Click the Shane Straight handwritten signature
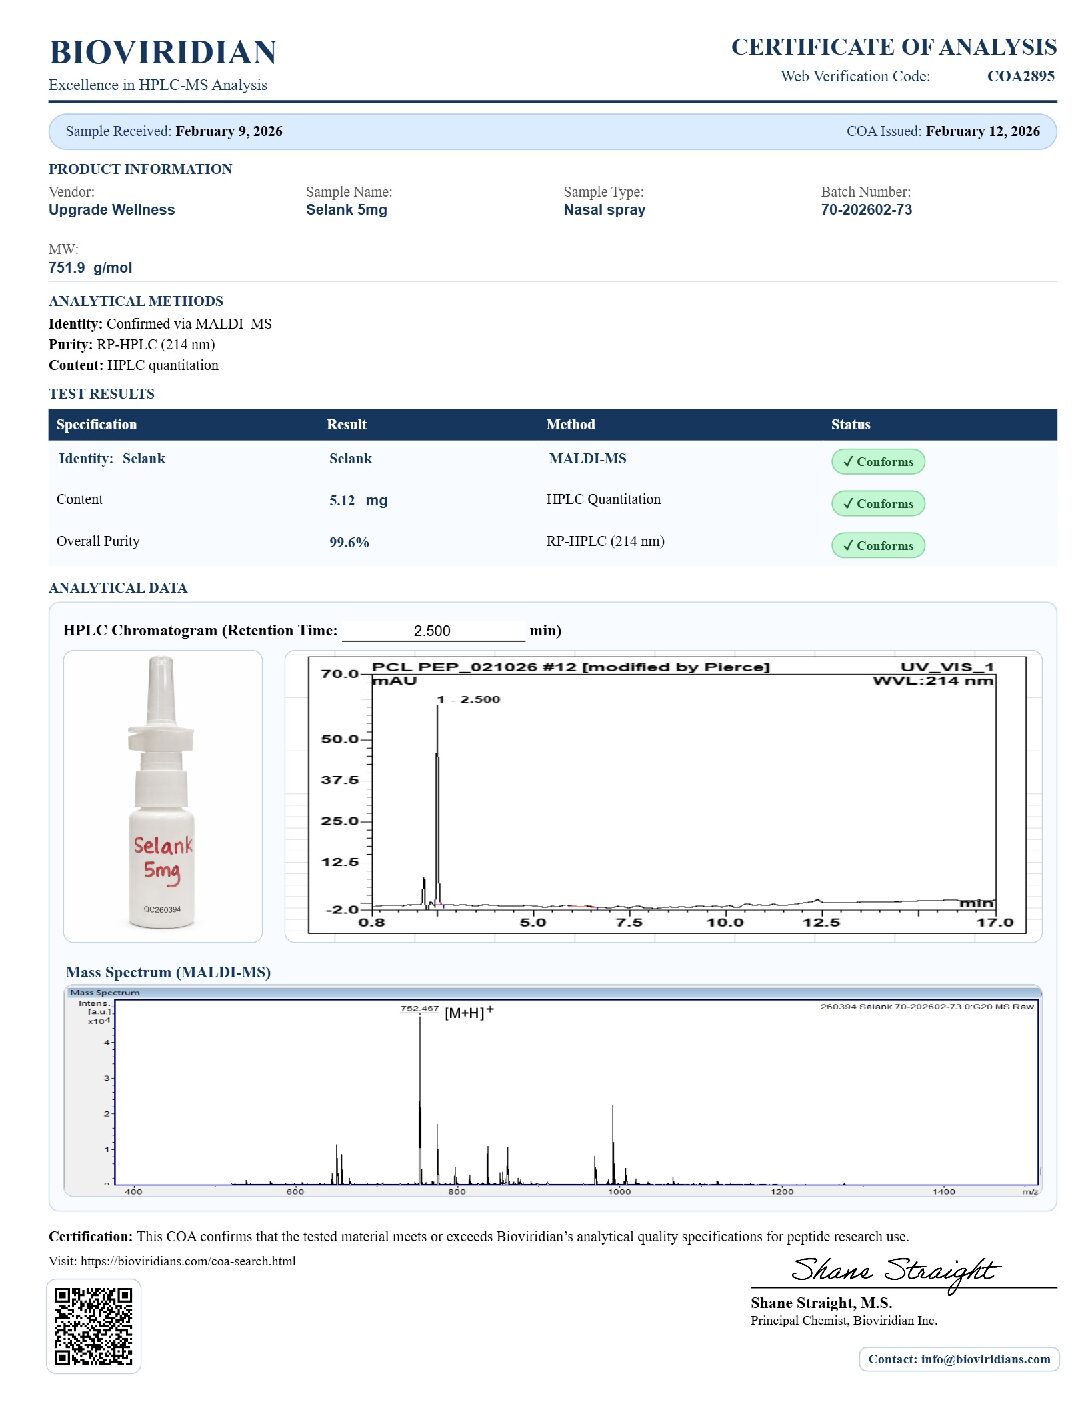The height and width of the screenshot is (1408, 1088). click(x=894, y=1272)
